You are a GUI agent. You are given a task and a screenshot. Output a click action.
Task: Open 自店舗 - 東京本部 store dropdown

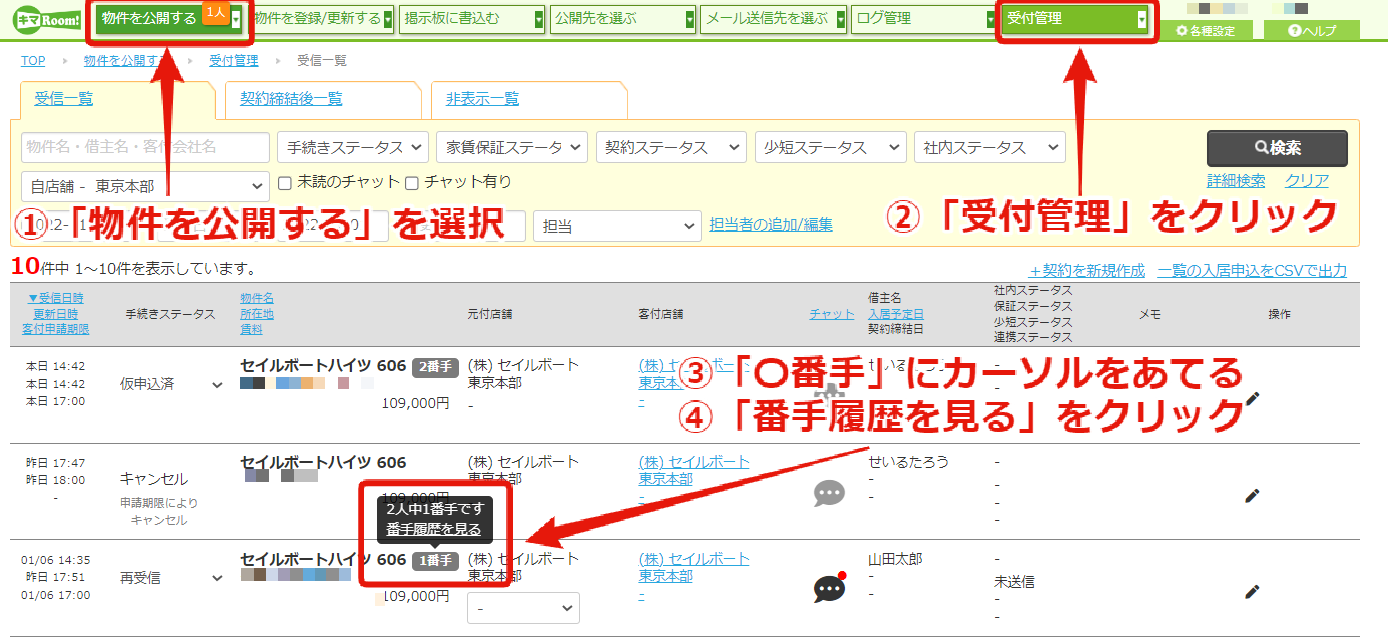point(145,186)
